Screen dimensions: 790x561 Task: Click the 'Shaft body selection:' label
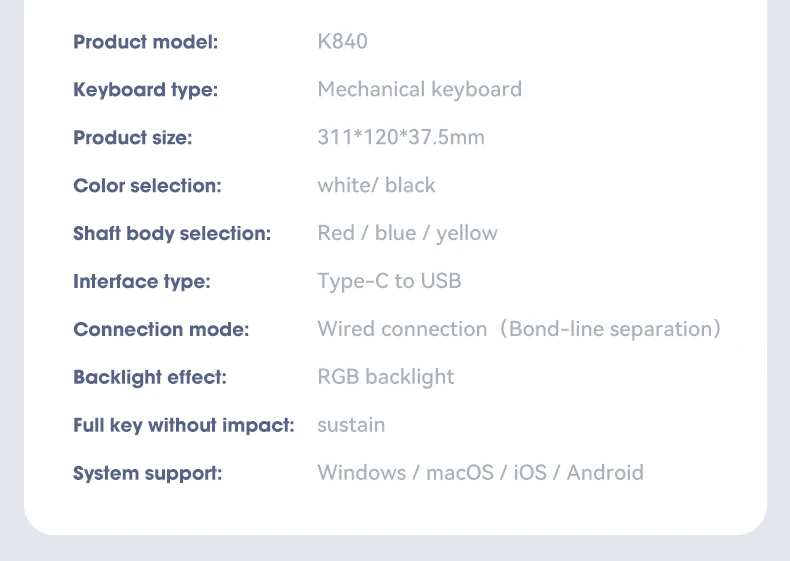point(172,234)
